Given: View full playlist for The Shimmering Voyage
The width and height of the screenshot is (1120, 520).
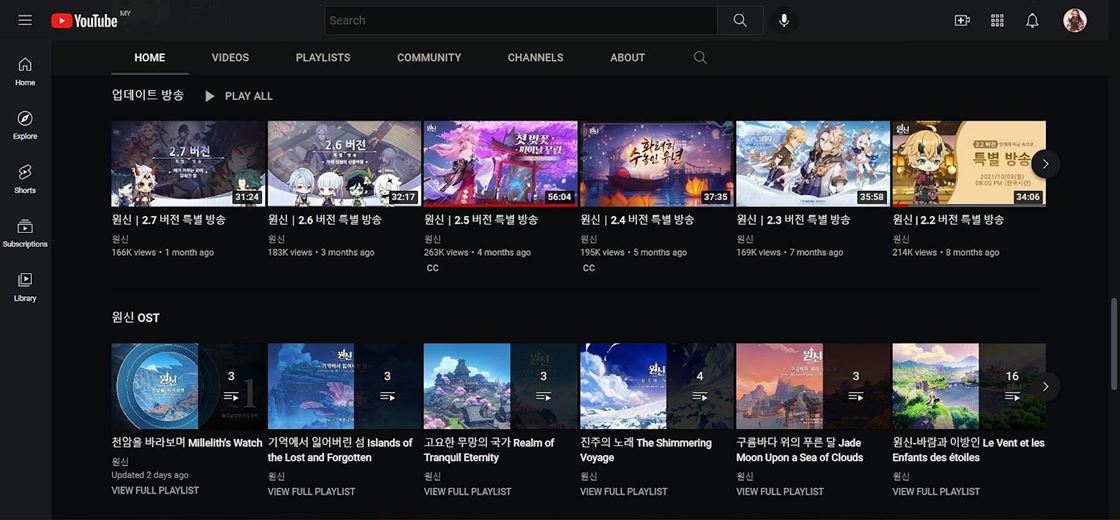Looking at the screenshot, I should tap(624, 491).
